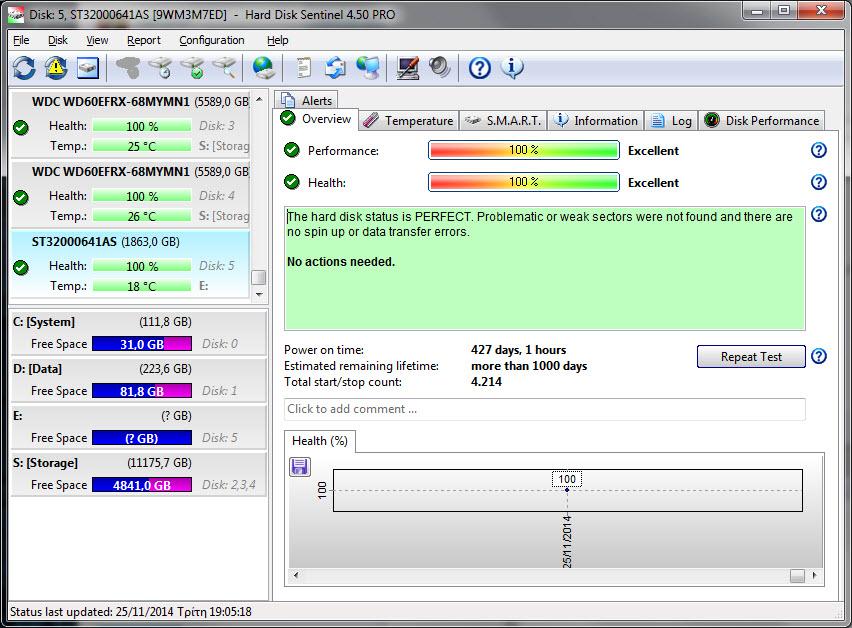Viewport: 852px width, 628px height.
Task: Select the E: partition entry
Action: [x=139, y=426]
